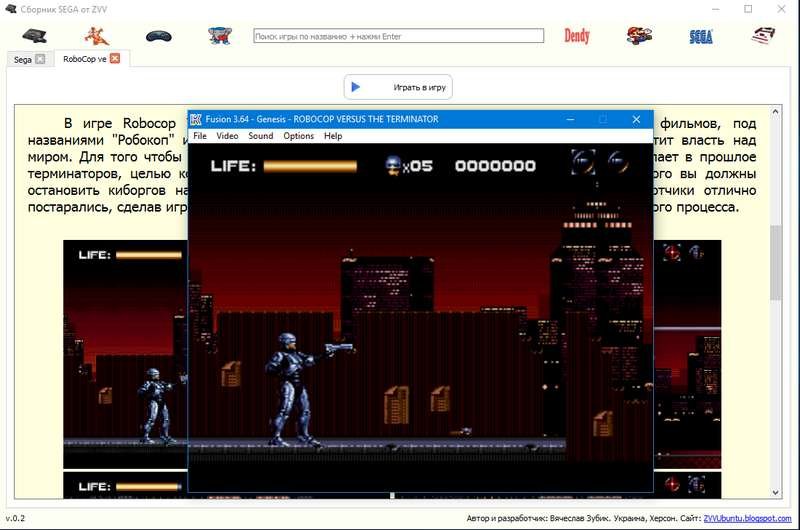
Task: Open the Video menu in Fusion
Action: [x=227, y=136]
